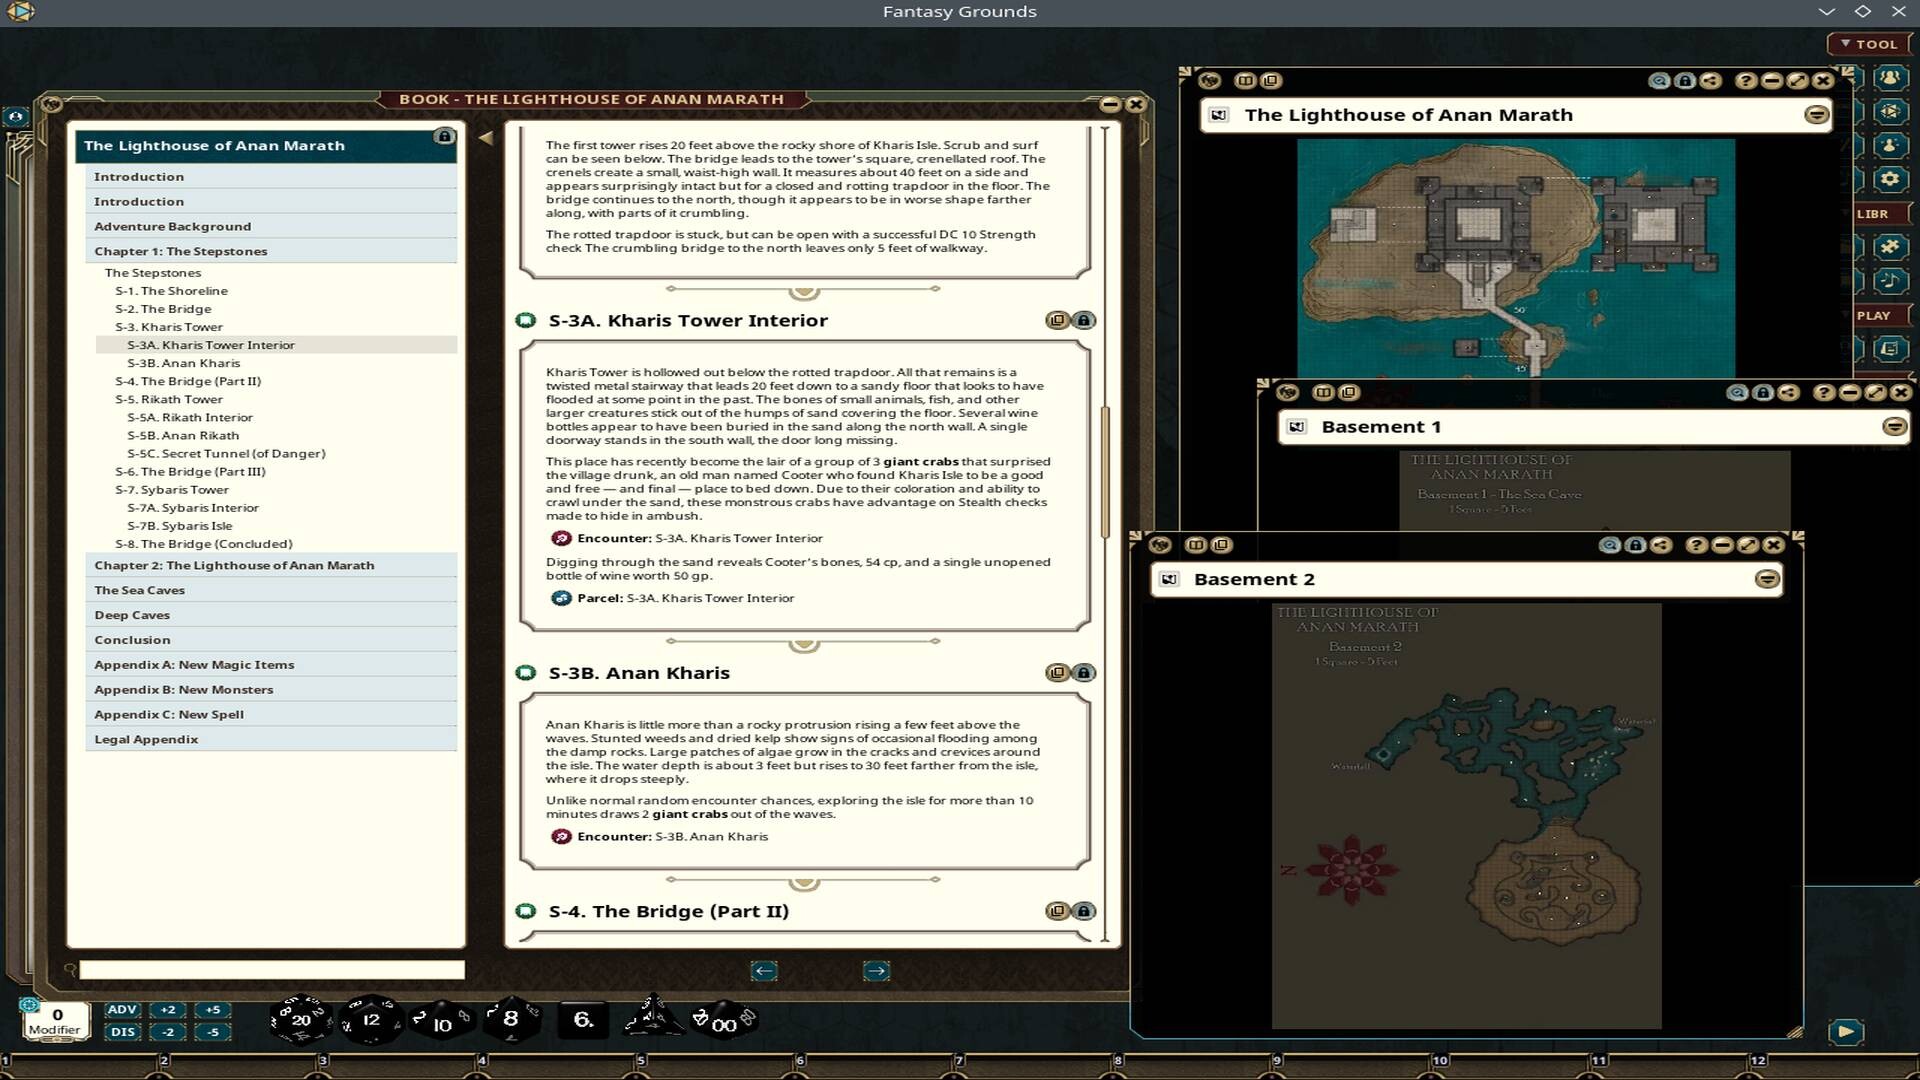1920x1080 pixels.
Task: Enable the ADV advantage toggle
Action: (x=124, y=1010)
